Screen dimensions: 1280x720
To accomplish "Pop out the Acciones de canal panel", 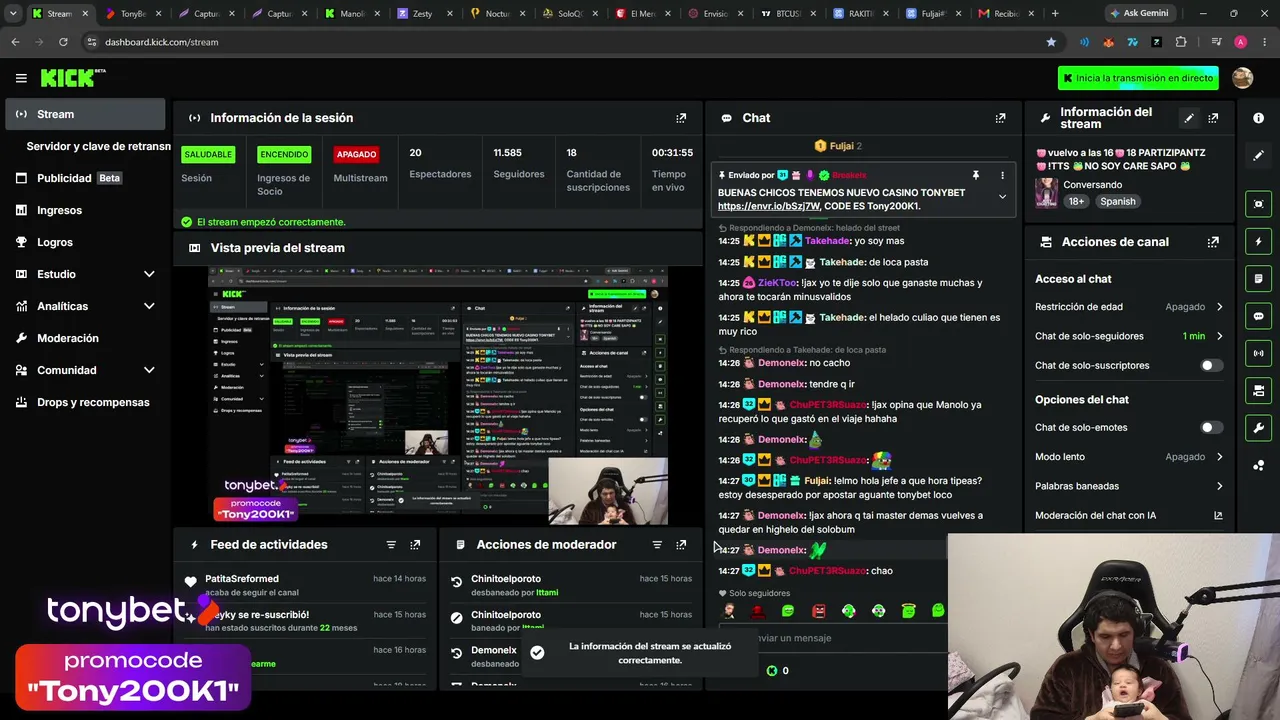I will [1213, 242].
